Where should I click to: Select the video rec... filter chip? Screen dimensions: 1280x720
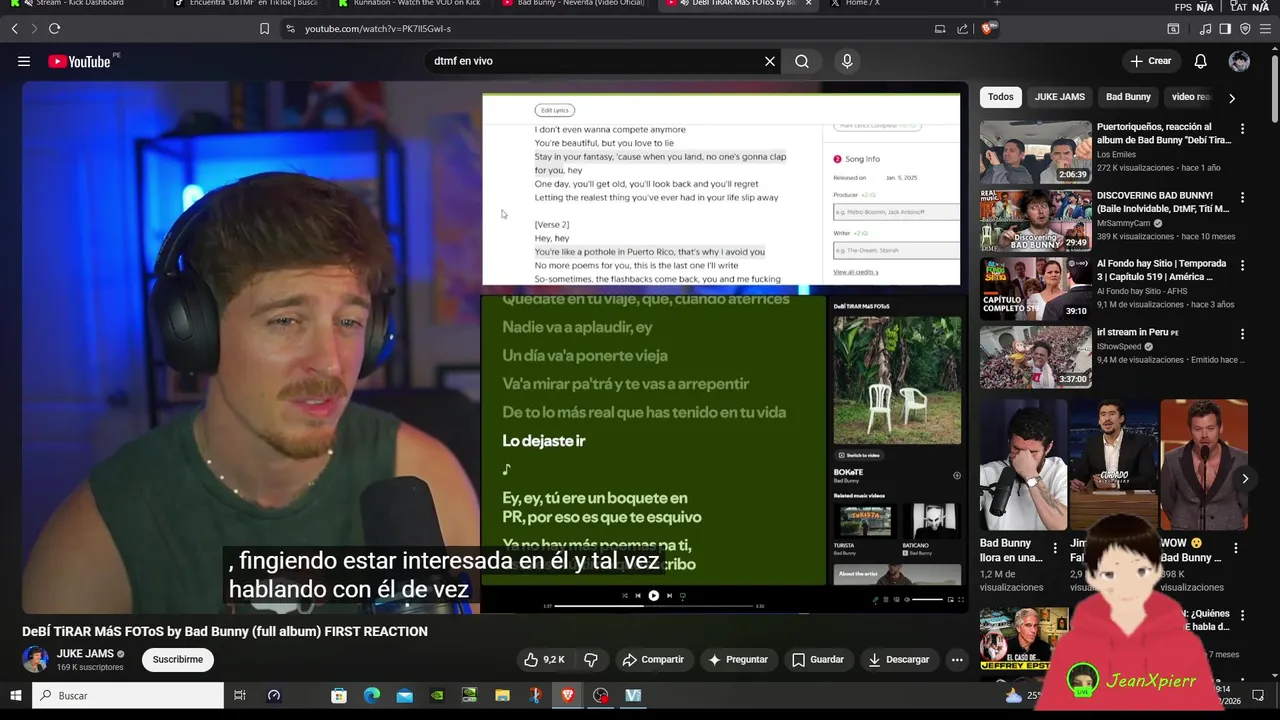pyautogui.click(x=1191, y=97)
